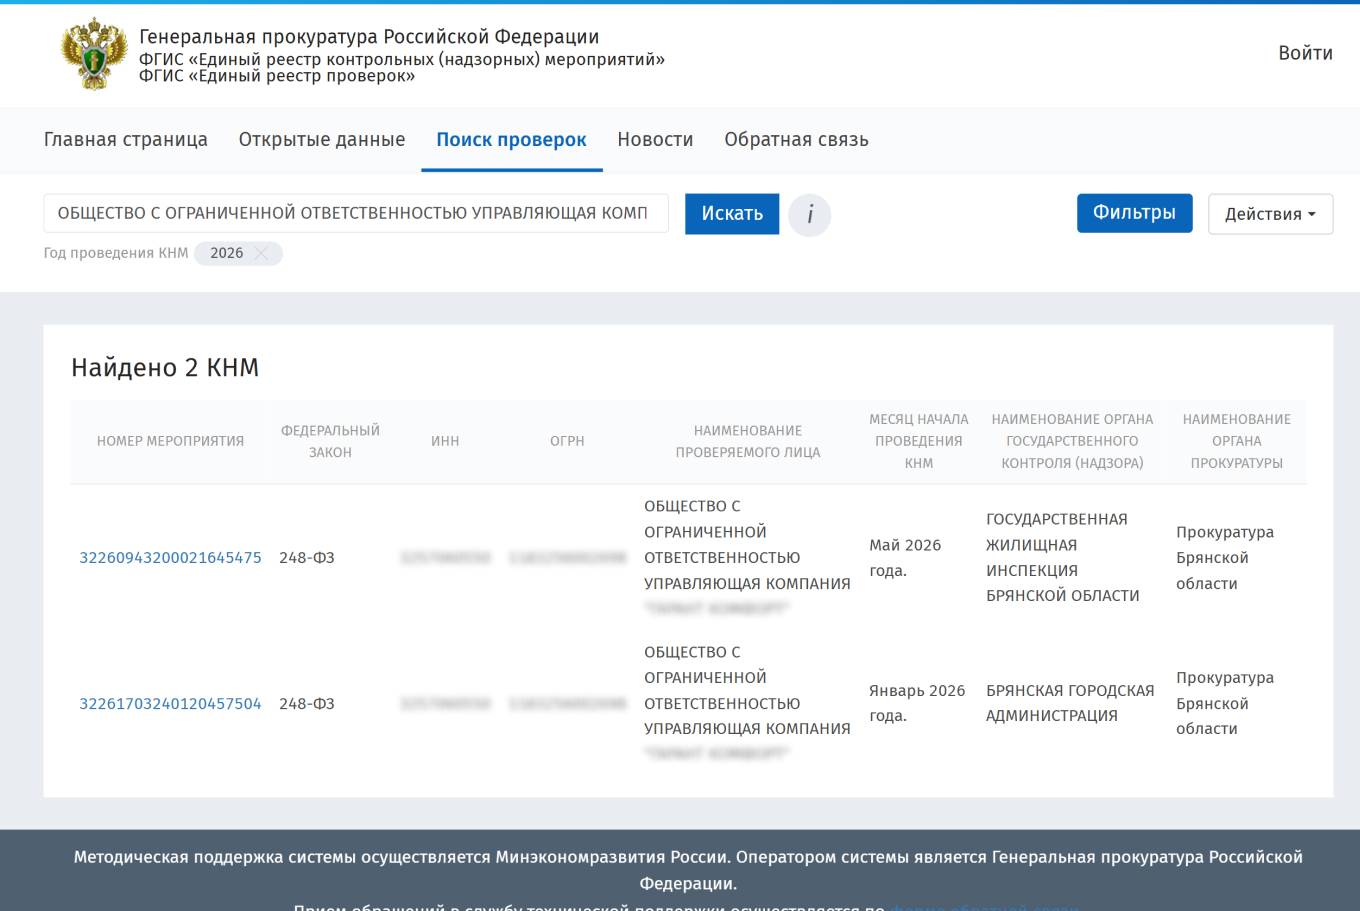Click the Наименование проверяемого лица column header

tap(748, 441)
